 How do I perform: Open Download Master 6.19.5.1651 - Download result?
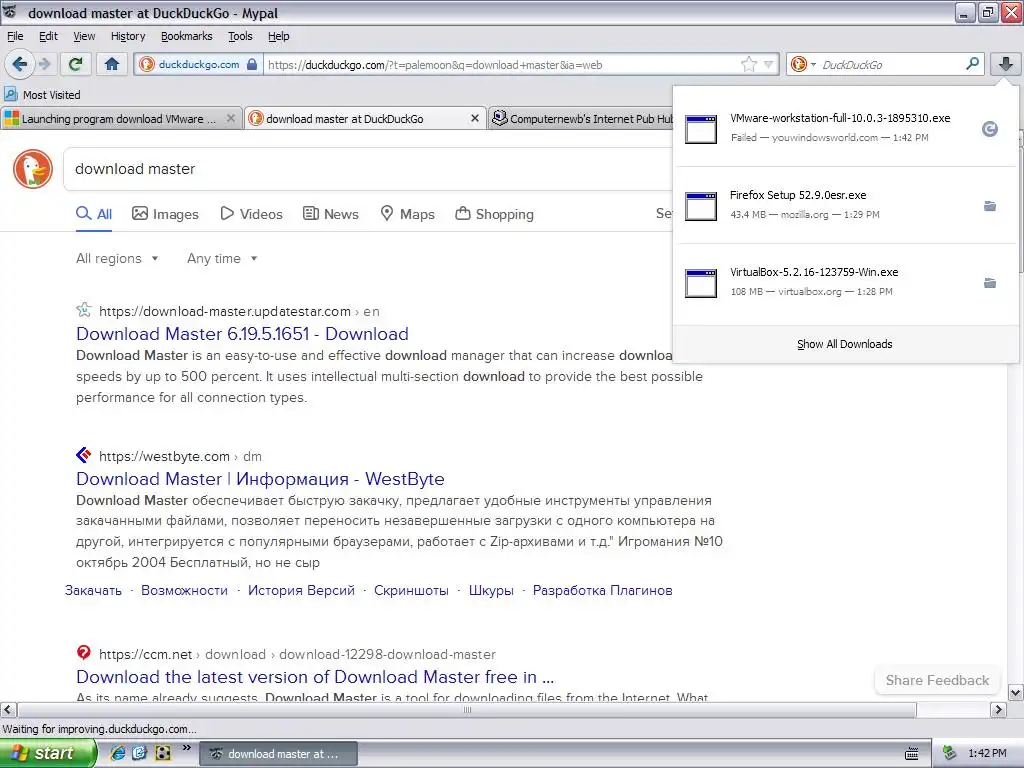(x=242, y=334)
